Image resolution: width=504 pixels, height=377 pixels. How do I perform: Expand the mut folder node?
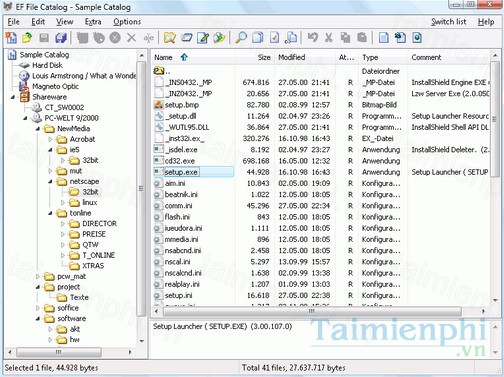click(50, 171)
